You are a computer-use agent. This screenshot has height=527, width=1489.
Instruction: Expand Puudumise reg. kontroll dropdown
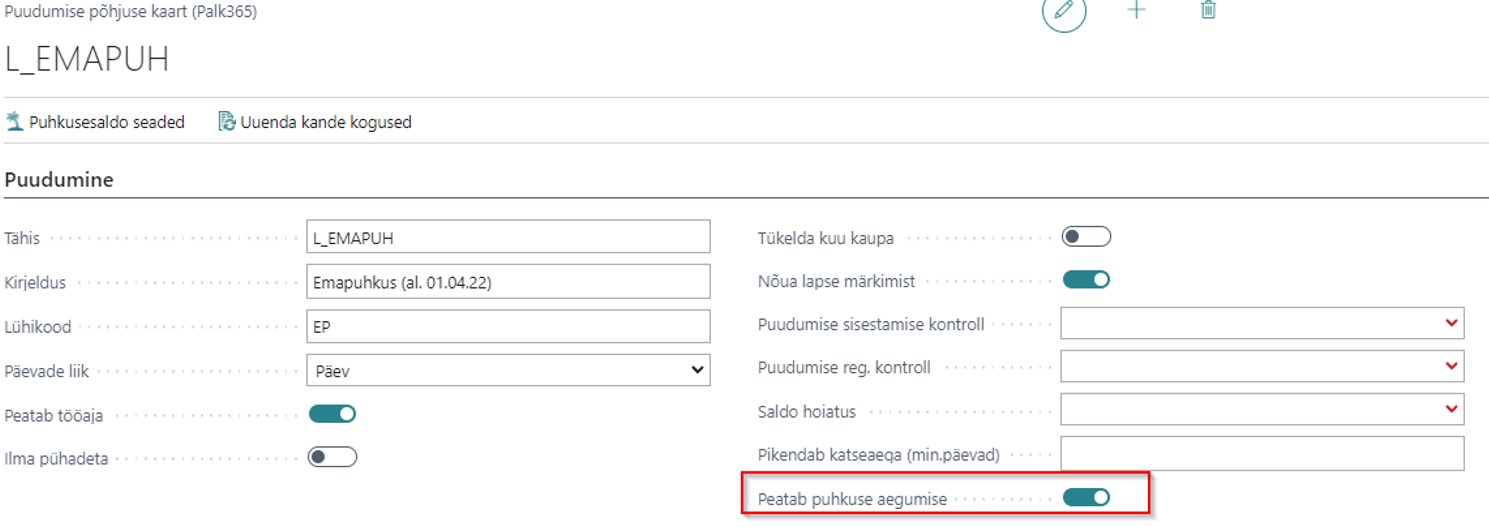(1263, 366)
